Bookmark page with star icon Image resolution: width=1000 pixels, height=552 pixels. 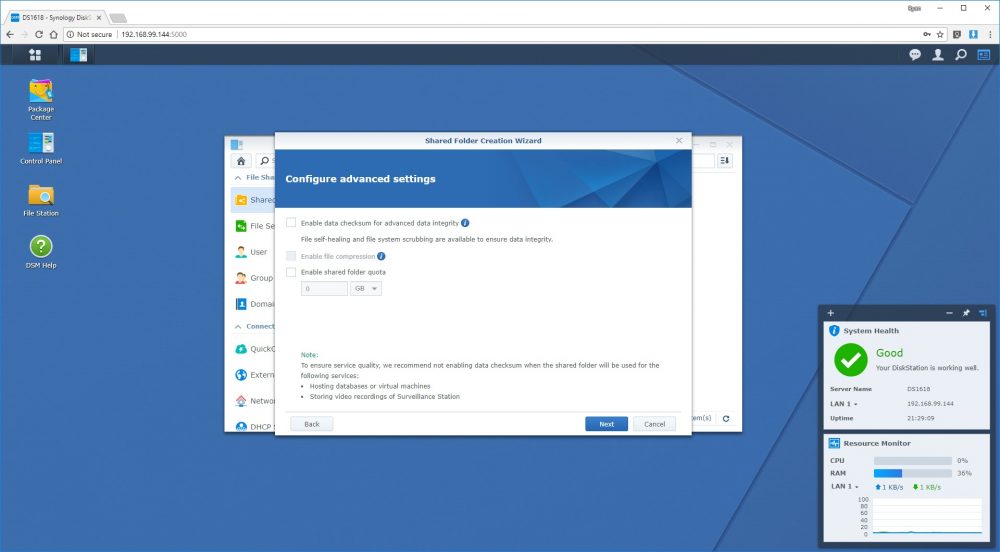940,34
